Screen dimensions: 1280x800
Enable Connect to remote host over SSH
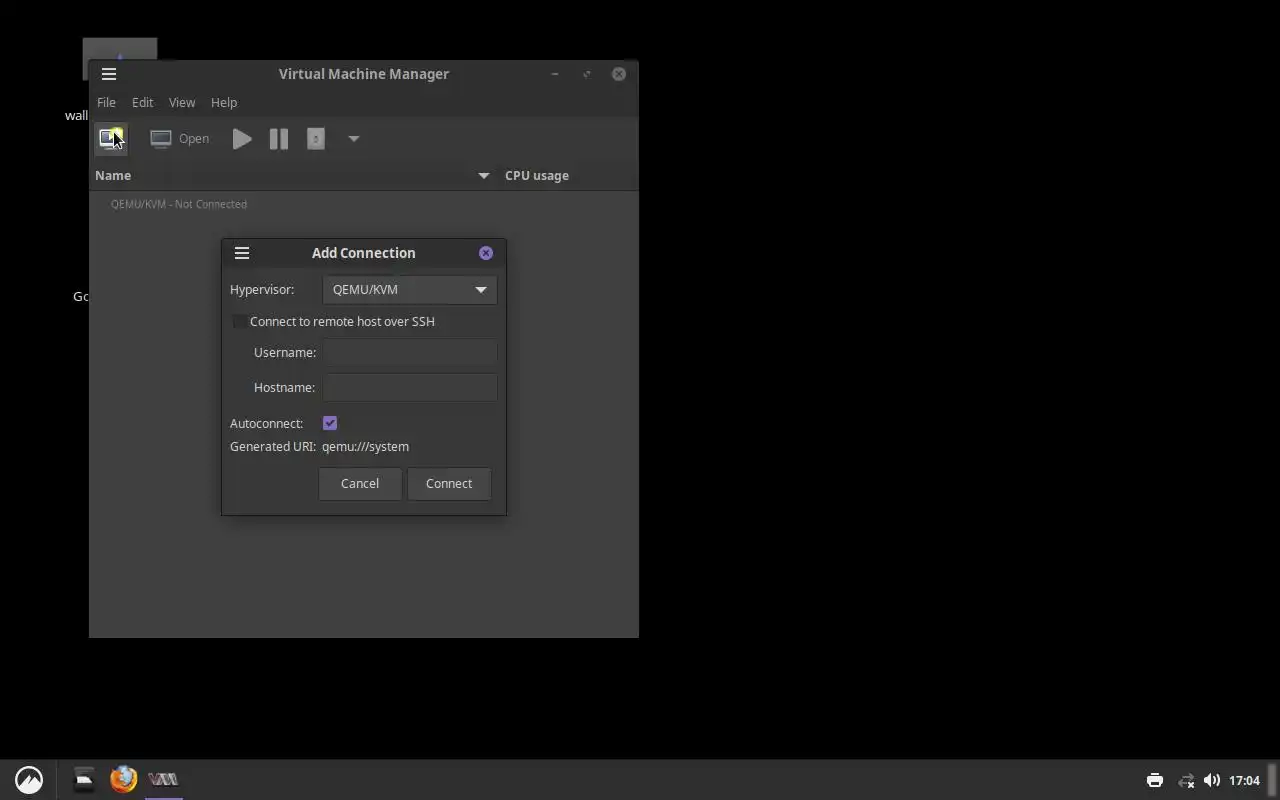(x=240, y=322)
